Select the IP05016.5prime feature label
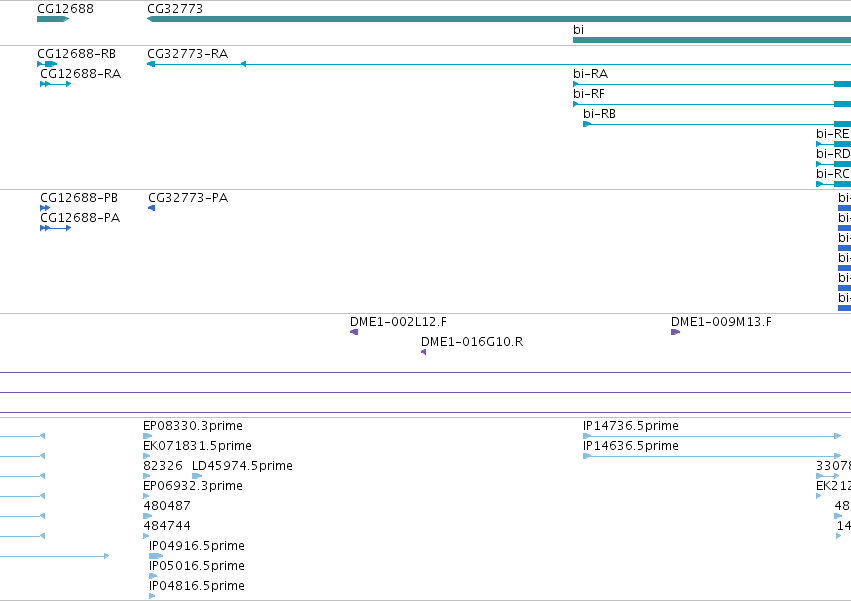 pos(197,566)
